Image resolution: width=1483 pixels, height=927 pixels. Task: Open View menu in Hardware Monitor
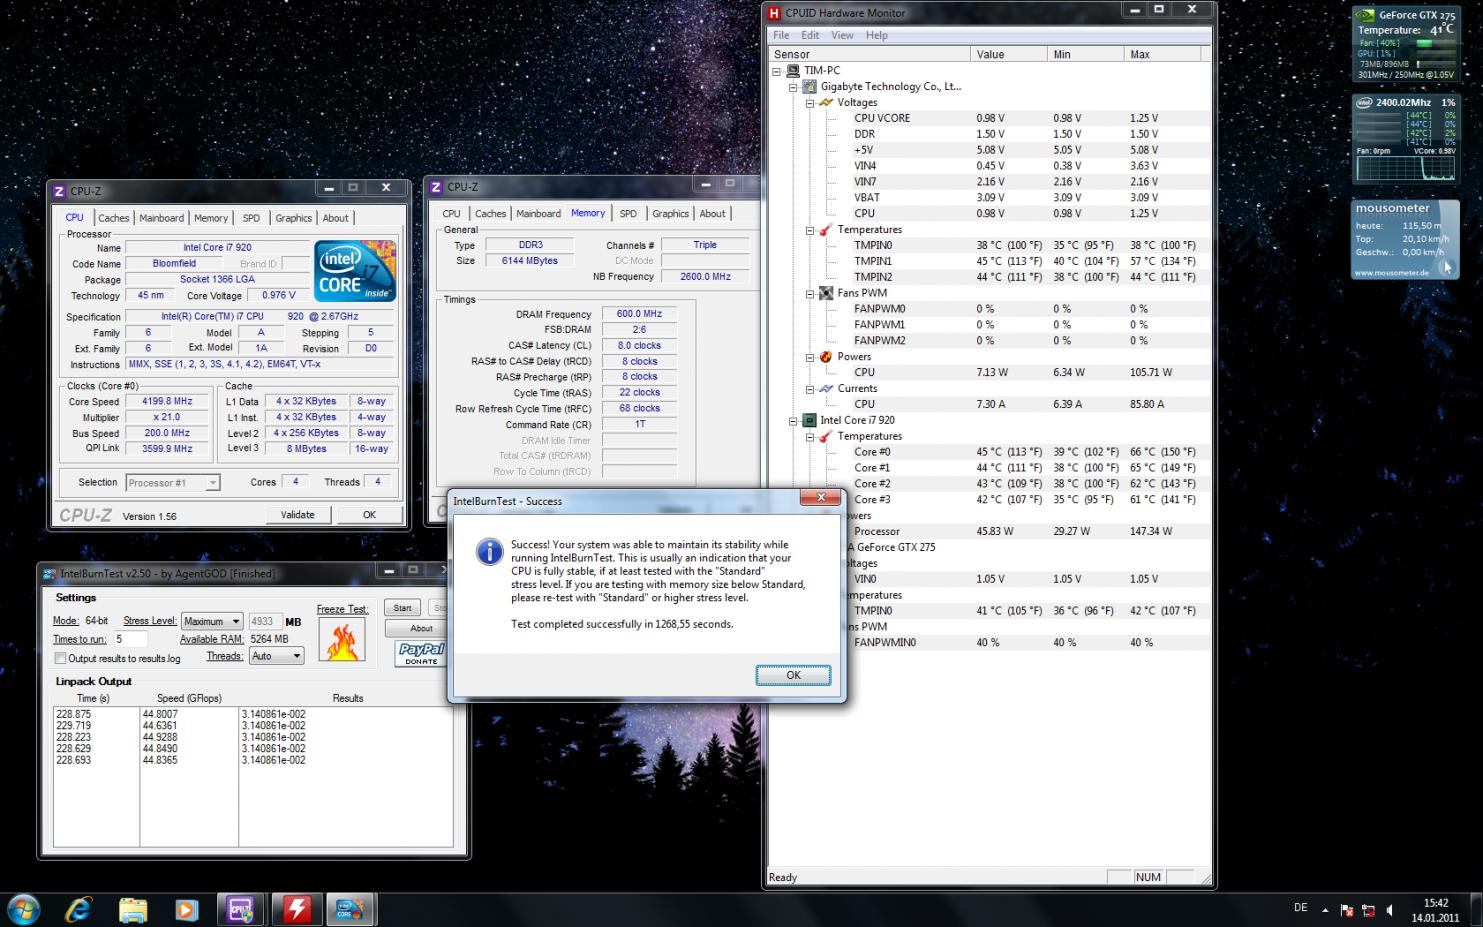843,35
